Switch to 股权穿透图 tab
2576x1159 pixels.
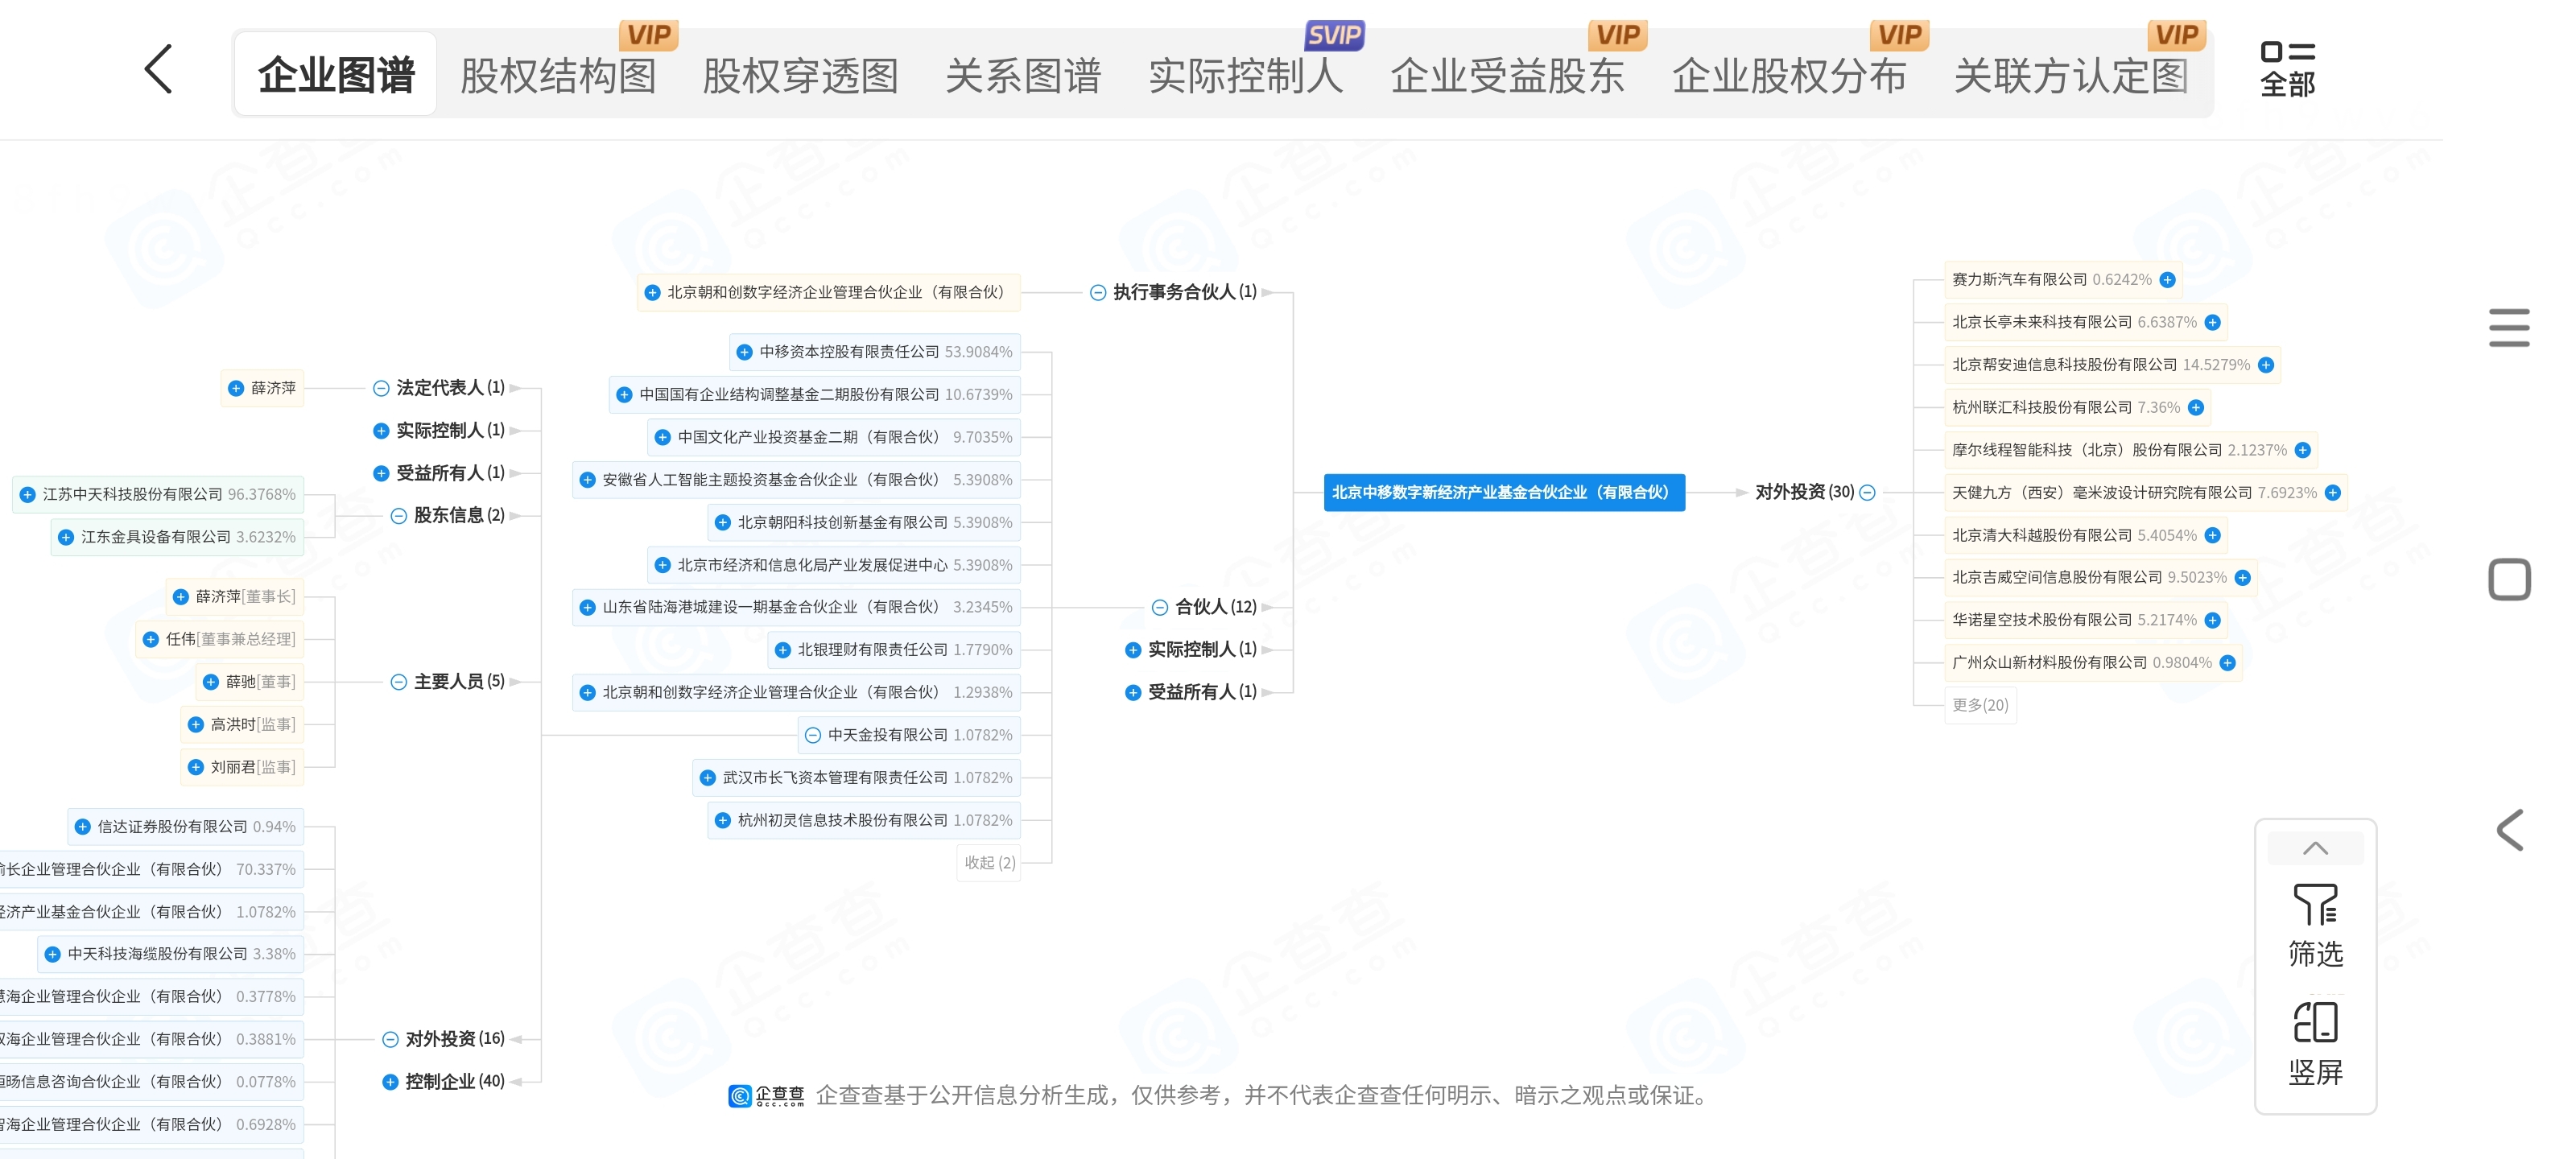(800, 76)
